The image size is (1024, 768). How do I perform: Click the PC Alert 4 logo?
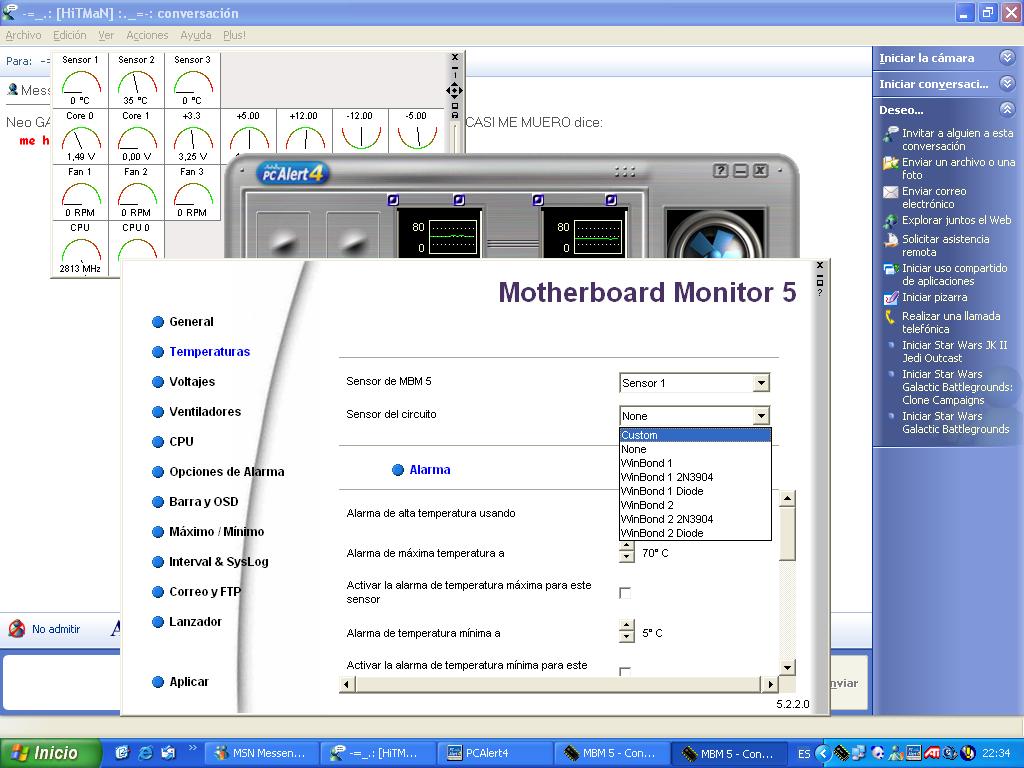(x=292, y=173)
